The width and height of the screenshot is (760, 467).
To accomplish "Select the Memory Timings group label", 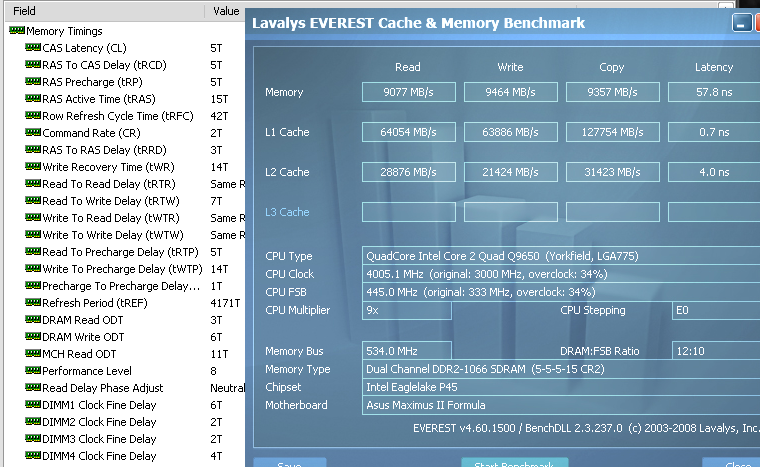I will [64, 31].
